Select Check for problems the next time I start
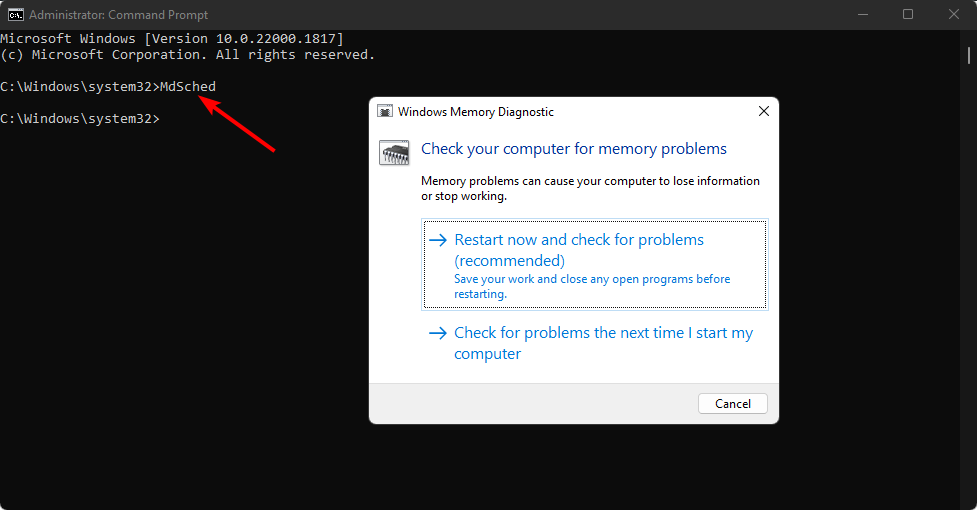 tap(594, 343)
